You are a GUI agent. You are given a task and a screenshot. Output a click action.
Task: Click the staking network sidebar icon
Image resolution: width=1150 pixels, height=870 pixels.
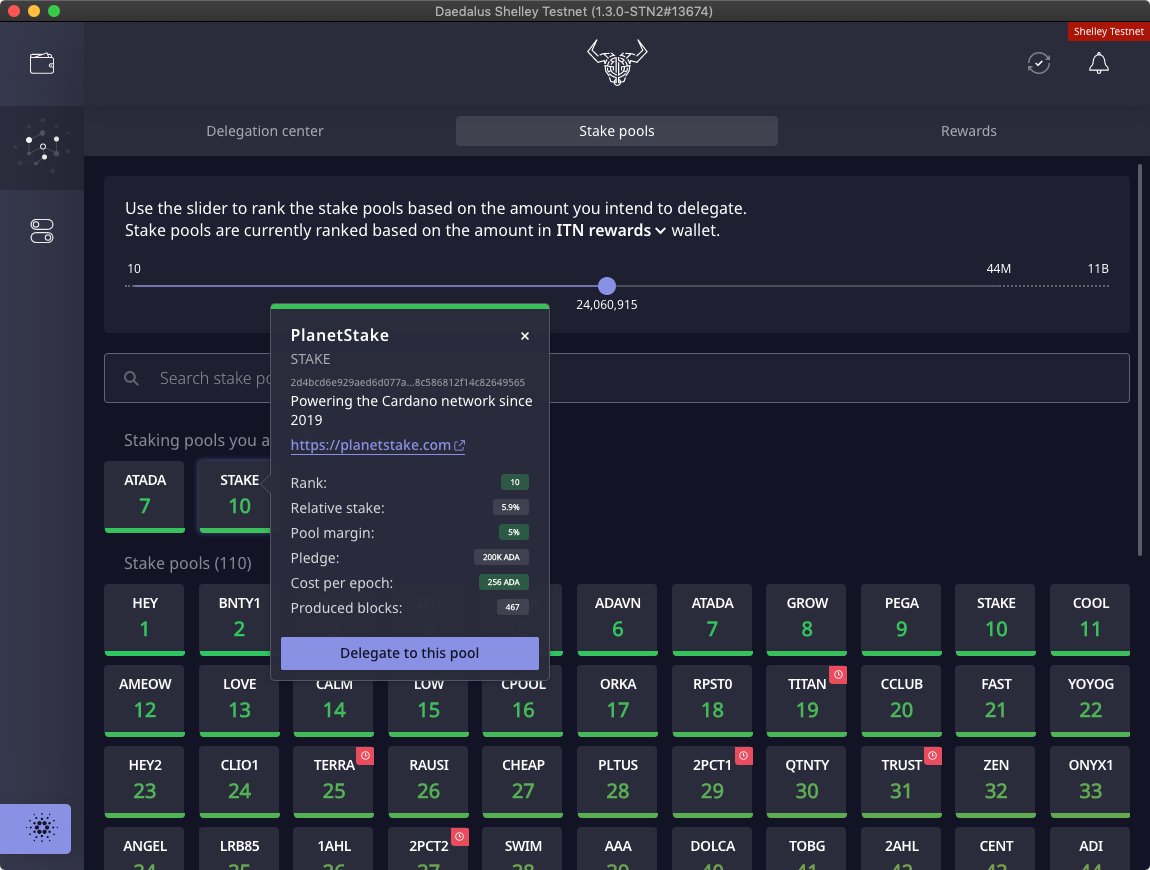(x=42, y=148)
